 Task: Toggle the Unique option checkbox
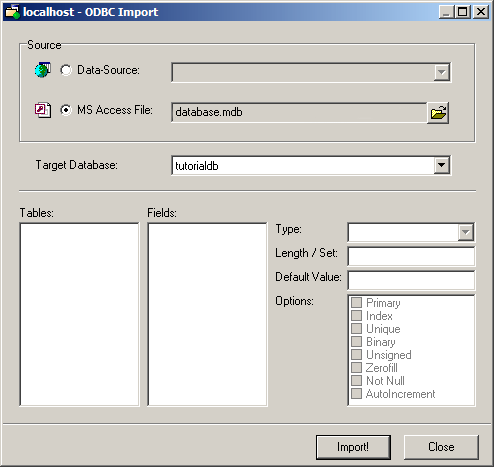(x=356, y=329)
